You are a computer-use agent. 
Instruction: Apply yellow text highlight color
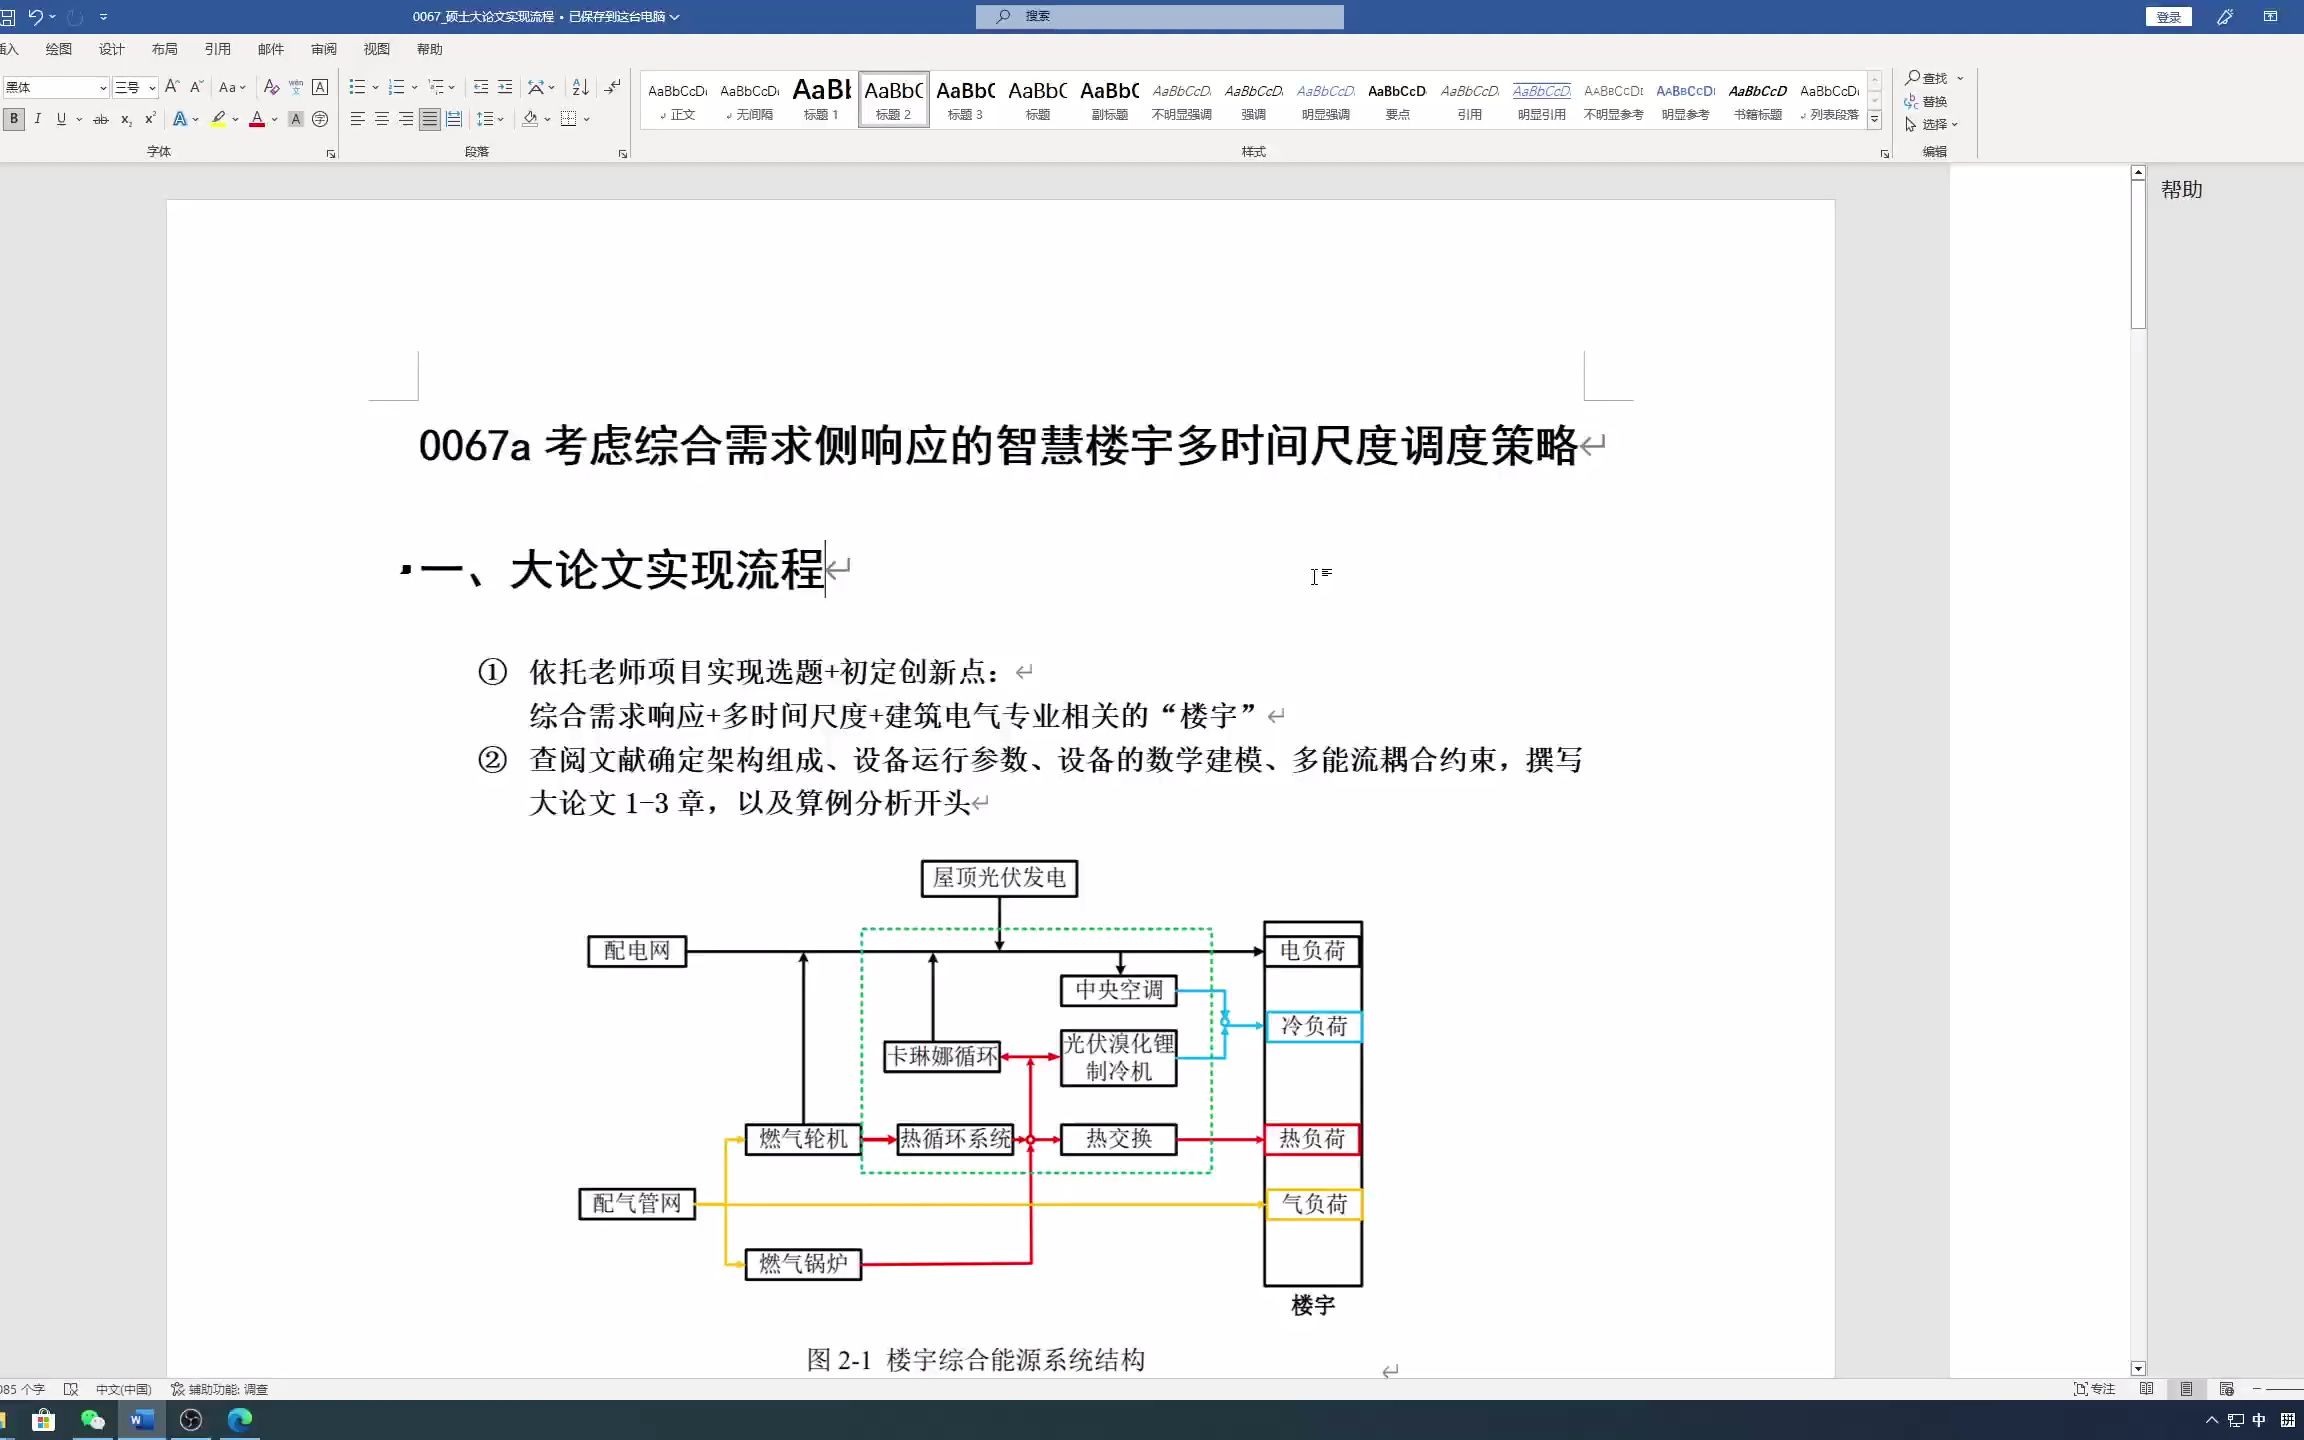point(218,119)
